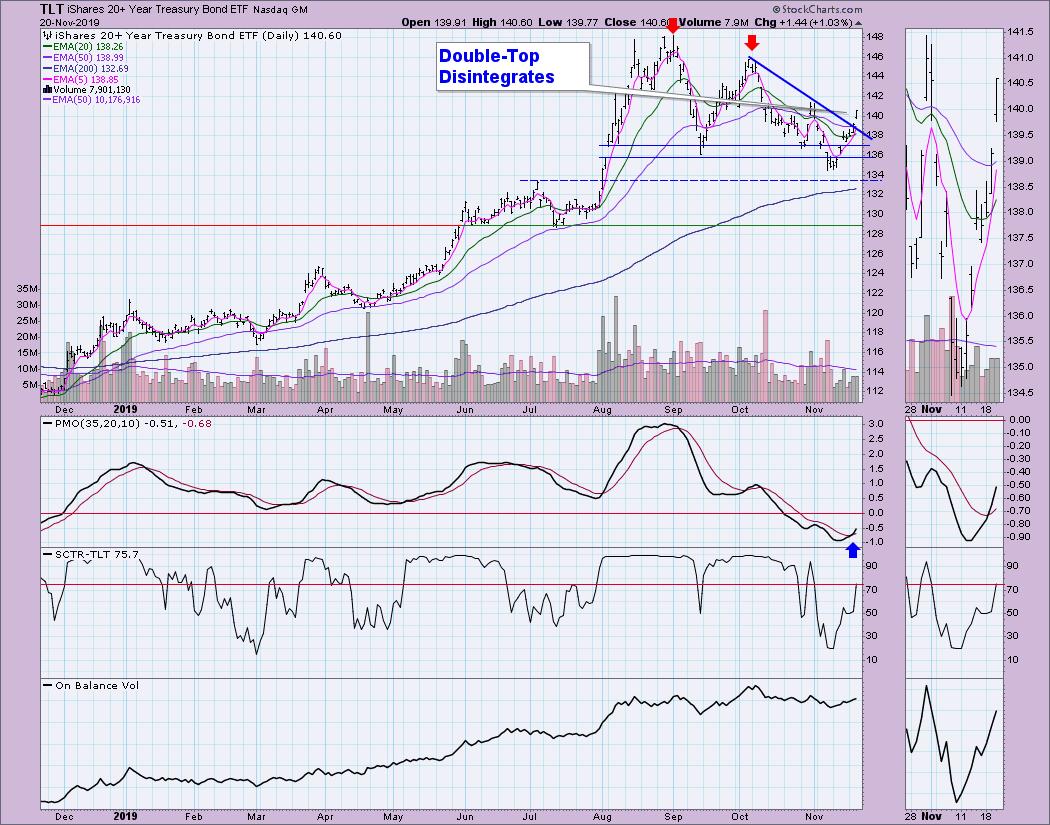Image resolution: width=1050 pixels, height=825 pixels.
Task: Select the 'Low 139.77' value
Action: coord(568,22)
